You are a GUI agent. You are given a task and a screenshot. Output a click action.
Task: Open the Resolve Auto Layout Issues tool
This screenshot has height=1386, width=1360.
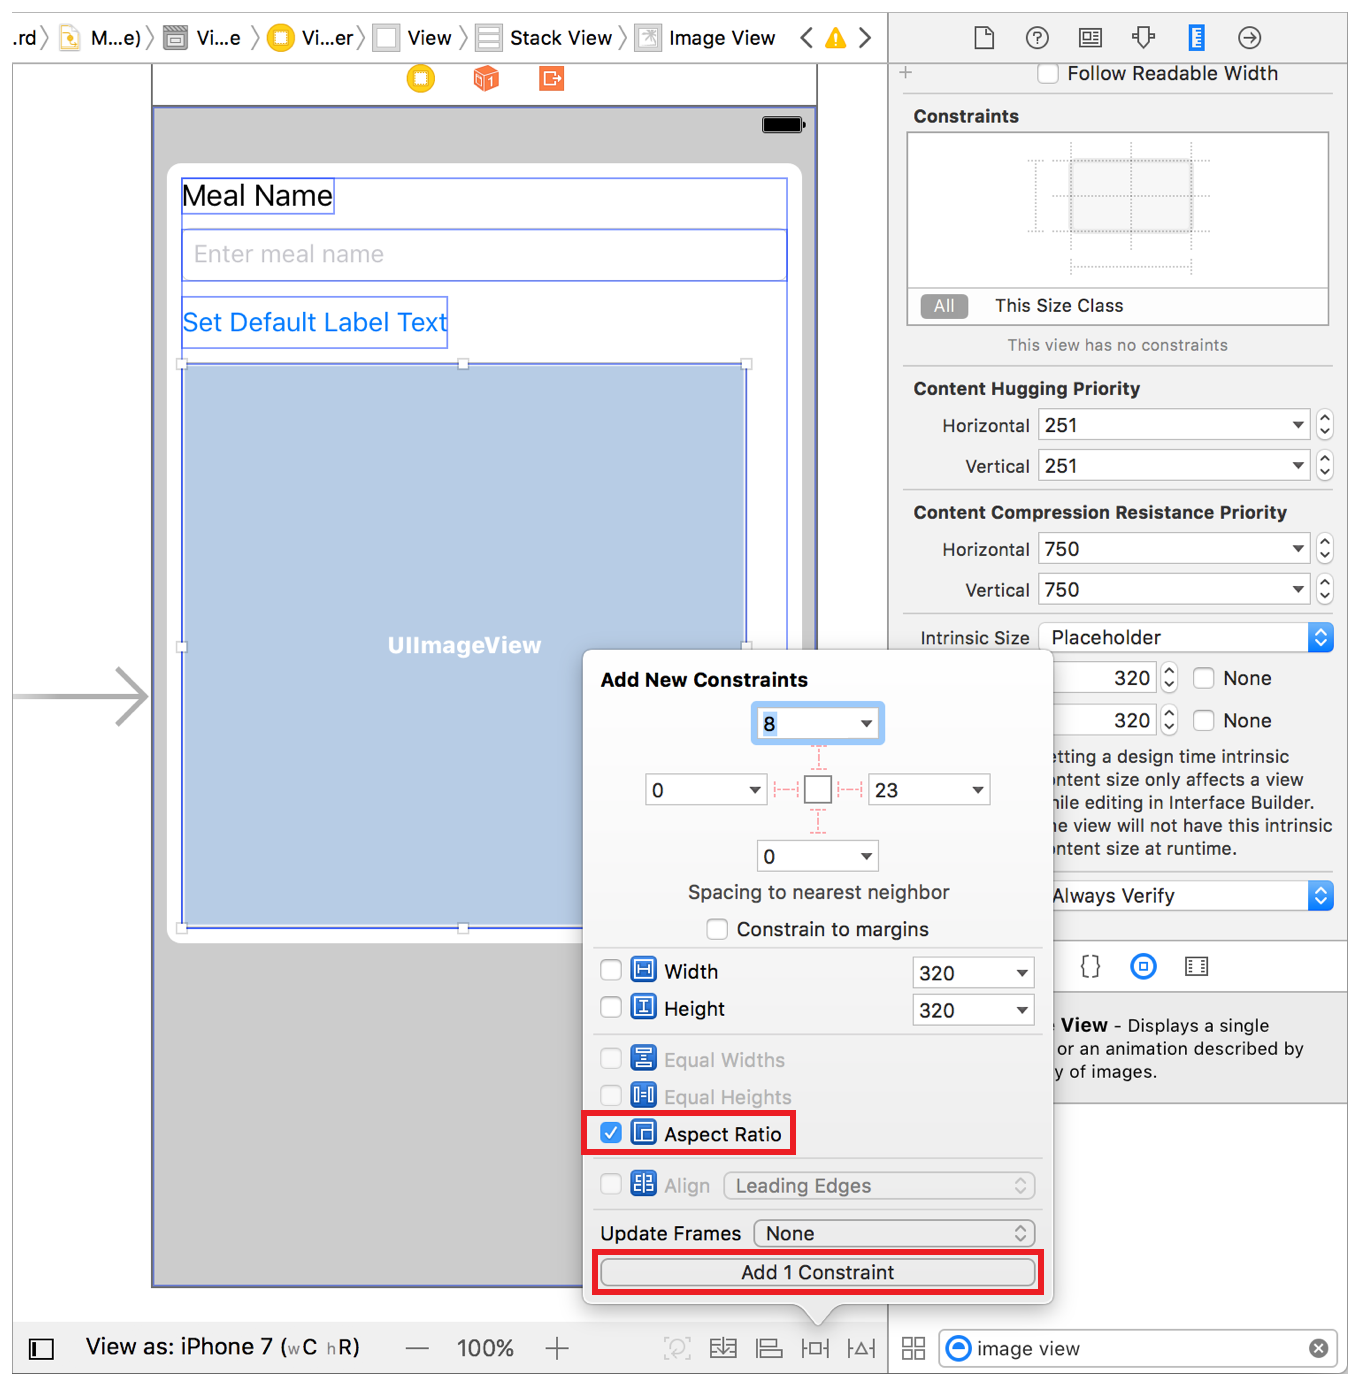tap(861, 1348)
